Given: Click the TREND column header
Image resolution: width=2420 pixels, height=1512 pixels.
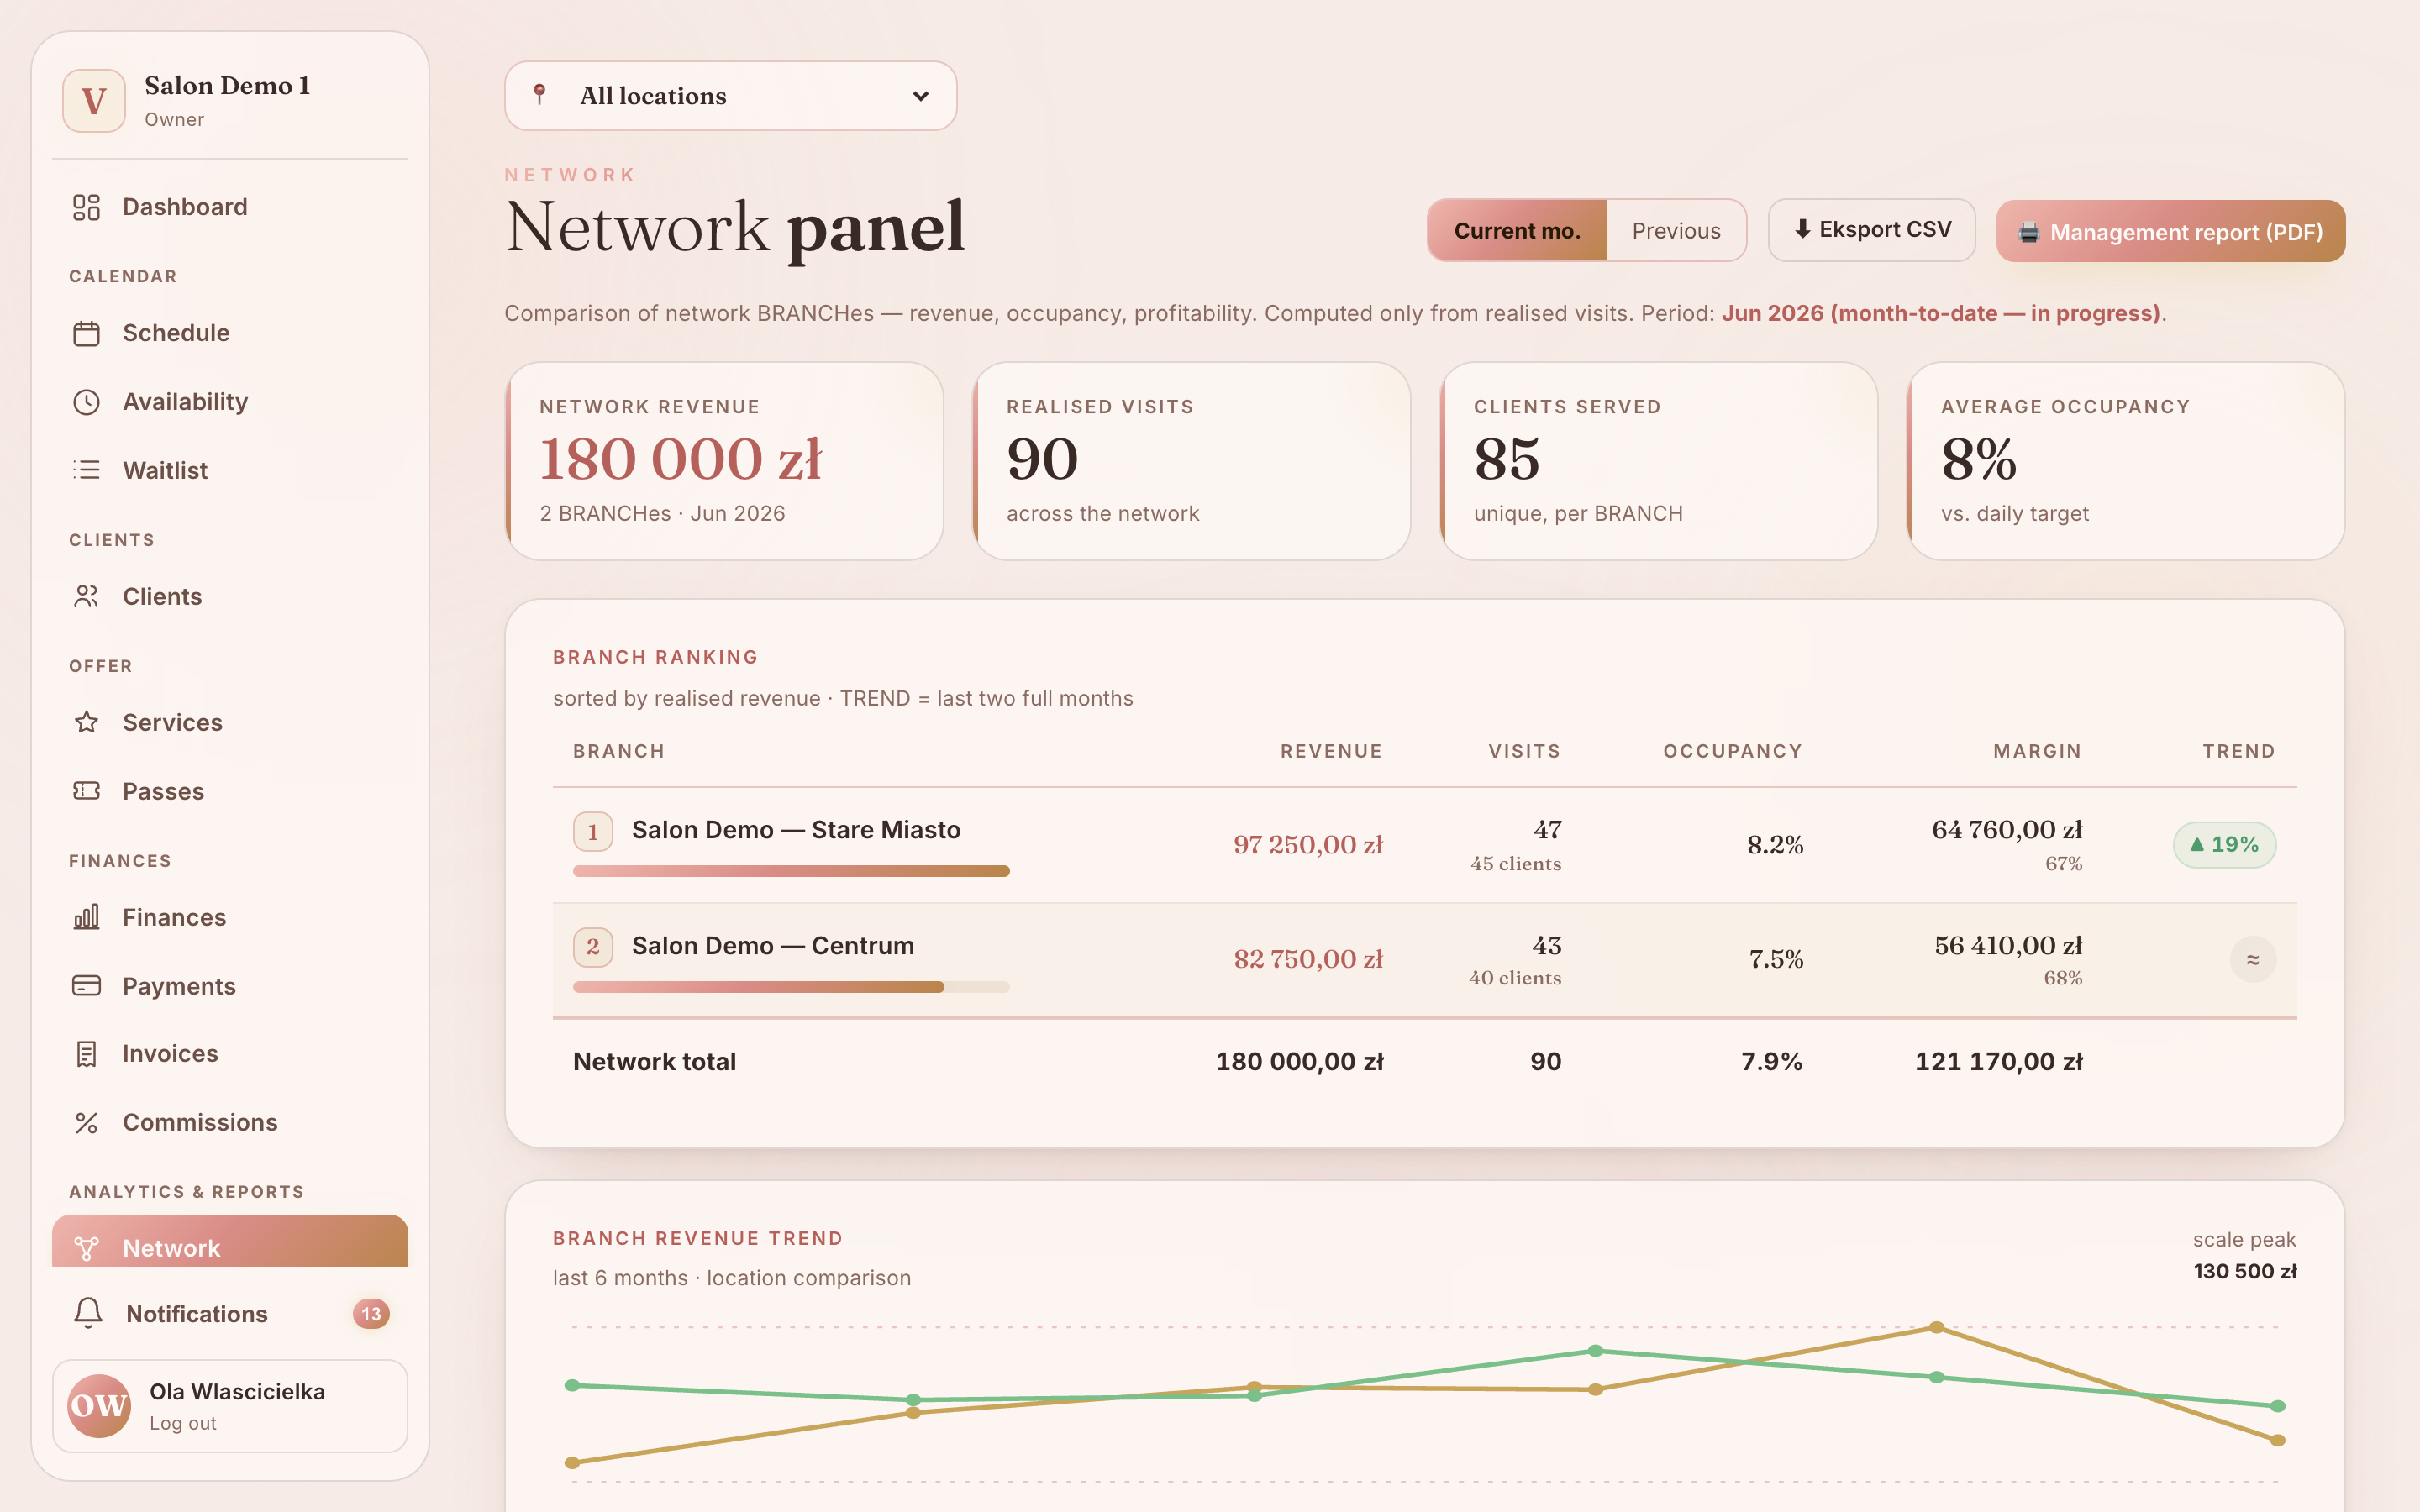Looking at the screenshot, I should [x=2239, y=751].
